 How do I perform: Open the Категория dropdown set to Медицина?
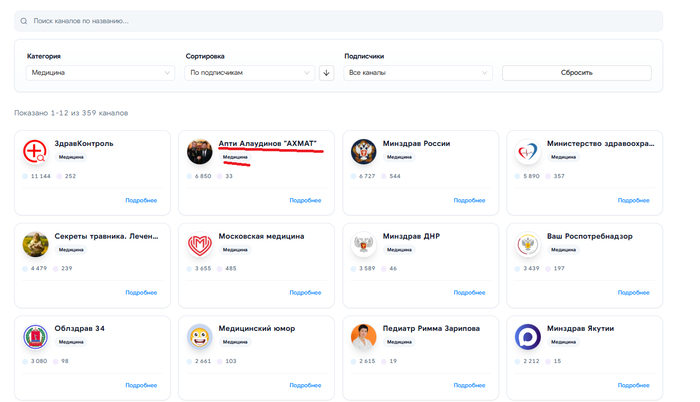(x=100, y=73)
